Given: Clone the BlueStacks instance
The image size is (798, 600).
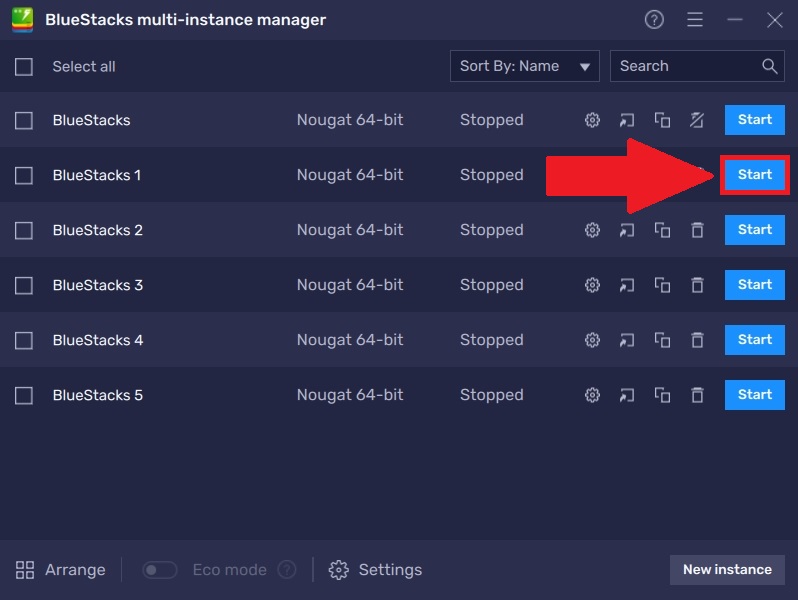Looking at the screenshot, I should pos(662,120).
